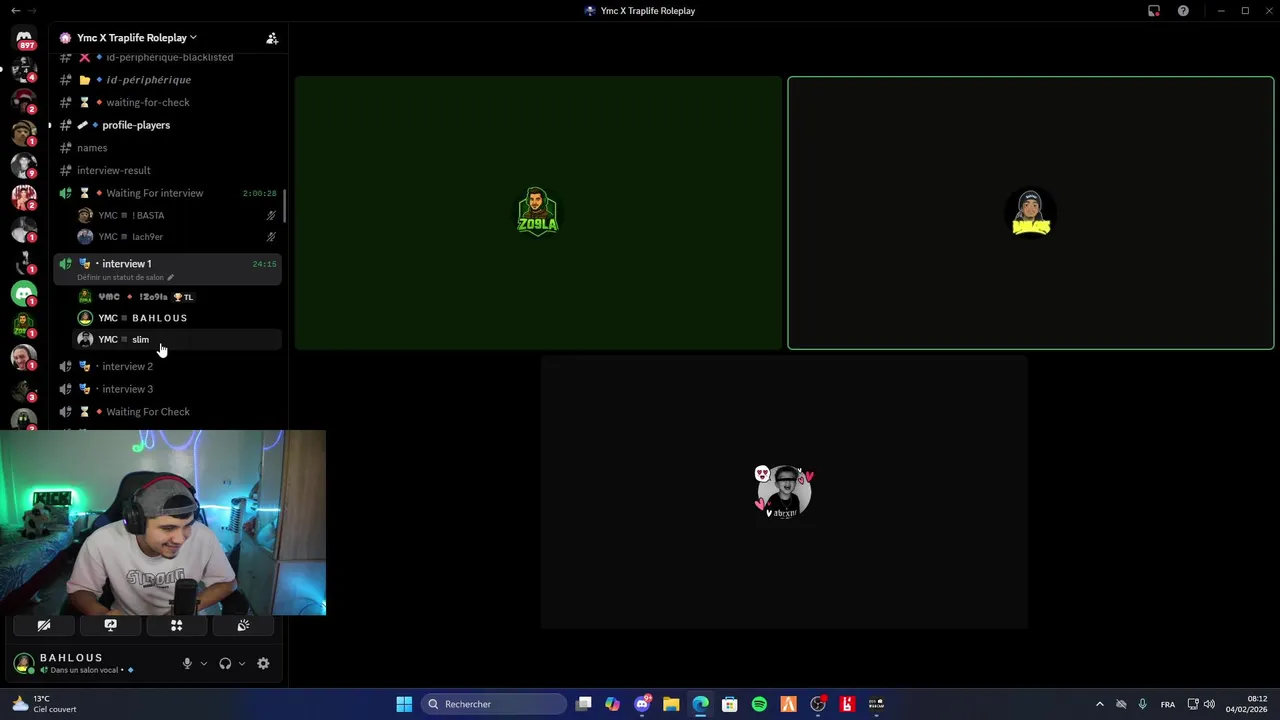Open Discord help question mark icon
Image resolution: width=1280 pixels, height=720 pixels.
(1183, 11)
